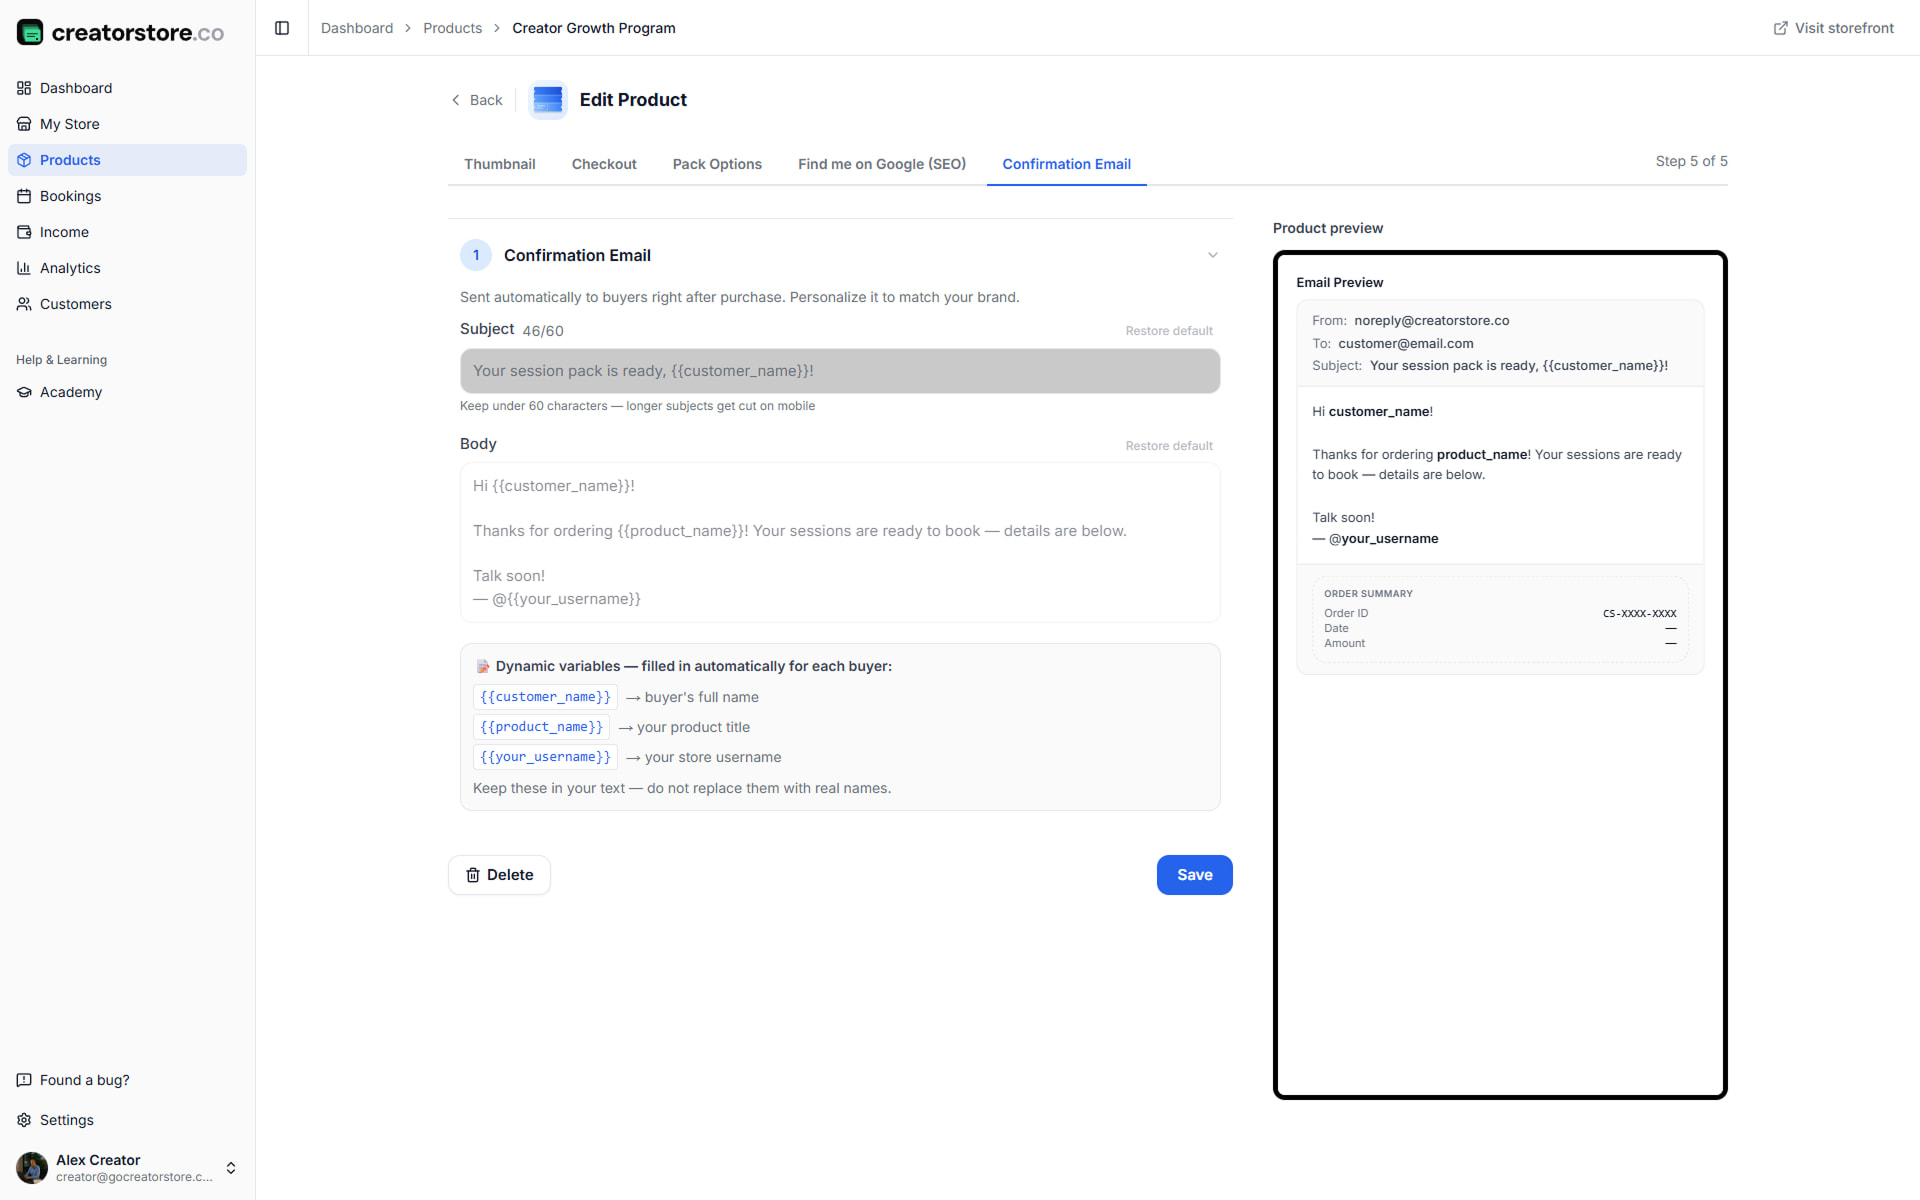Click the creatorstore.co logo
1920x1200 pixels.
pyautogui.click(x=120, y=32)
